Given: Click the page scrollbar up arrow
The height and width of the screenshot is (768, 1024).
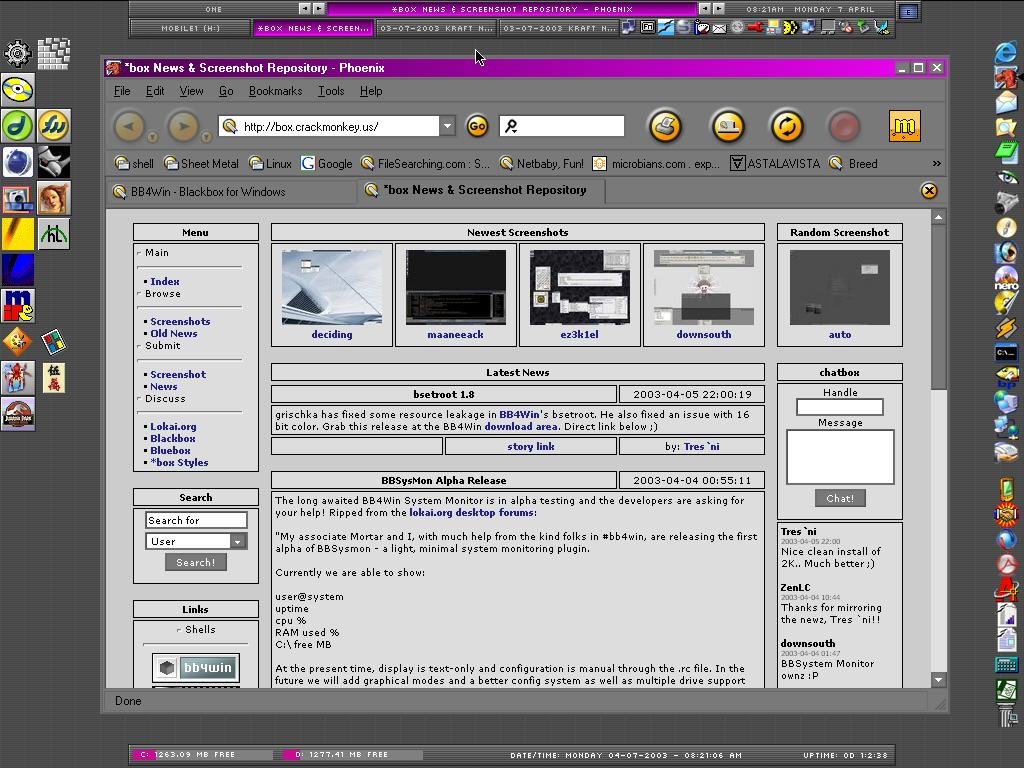Looking at the screenshot, I should (938, 217).
